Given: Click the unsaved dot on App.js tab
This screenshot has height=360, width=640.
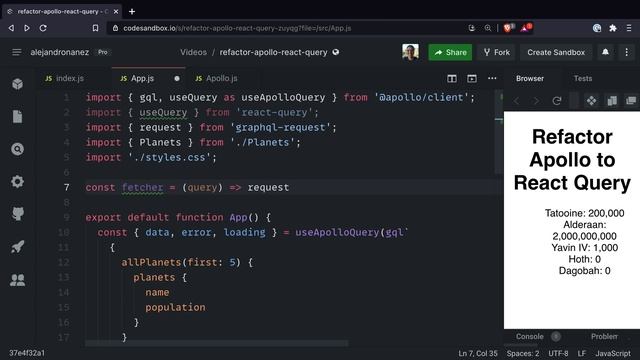Looking at the screenshot, I should pos(177,78).
